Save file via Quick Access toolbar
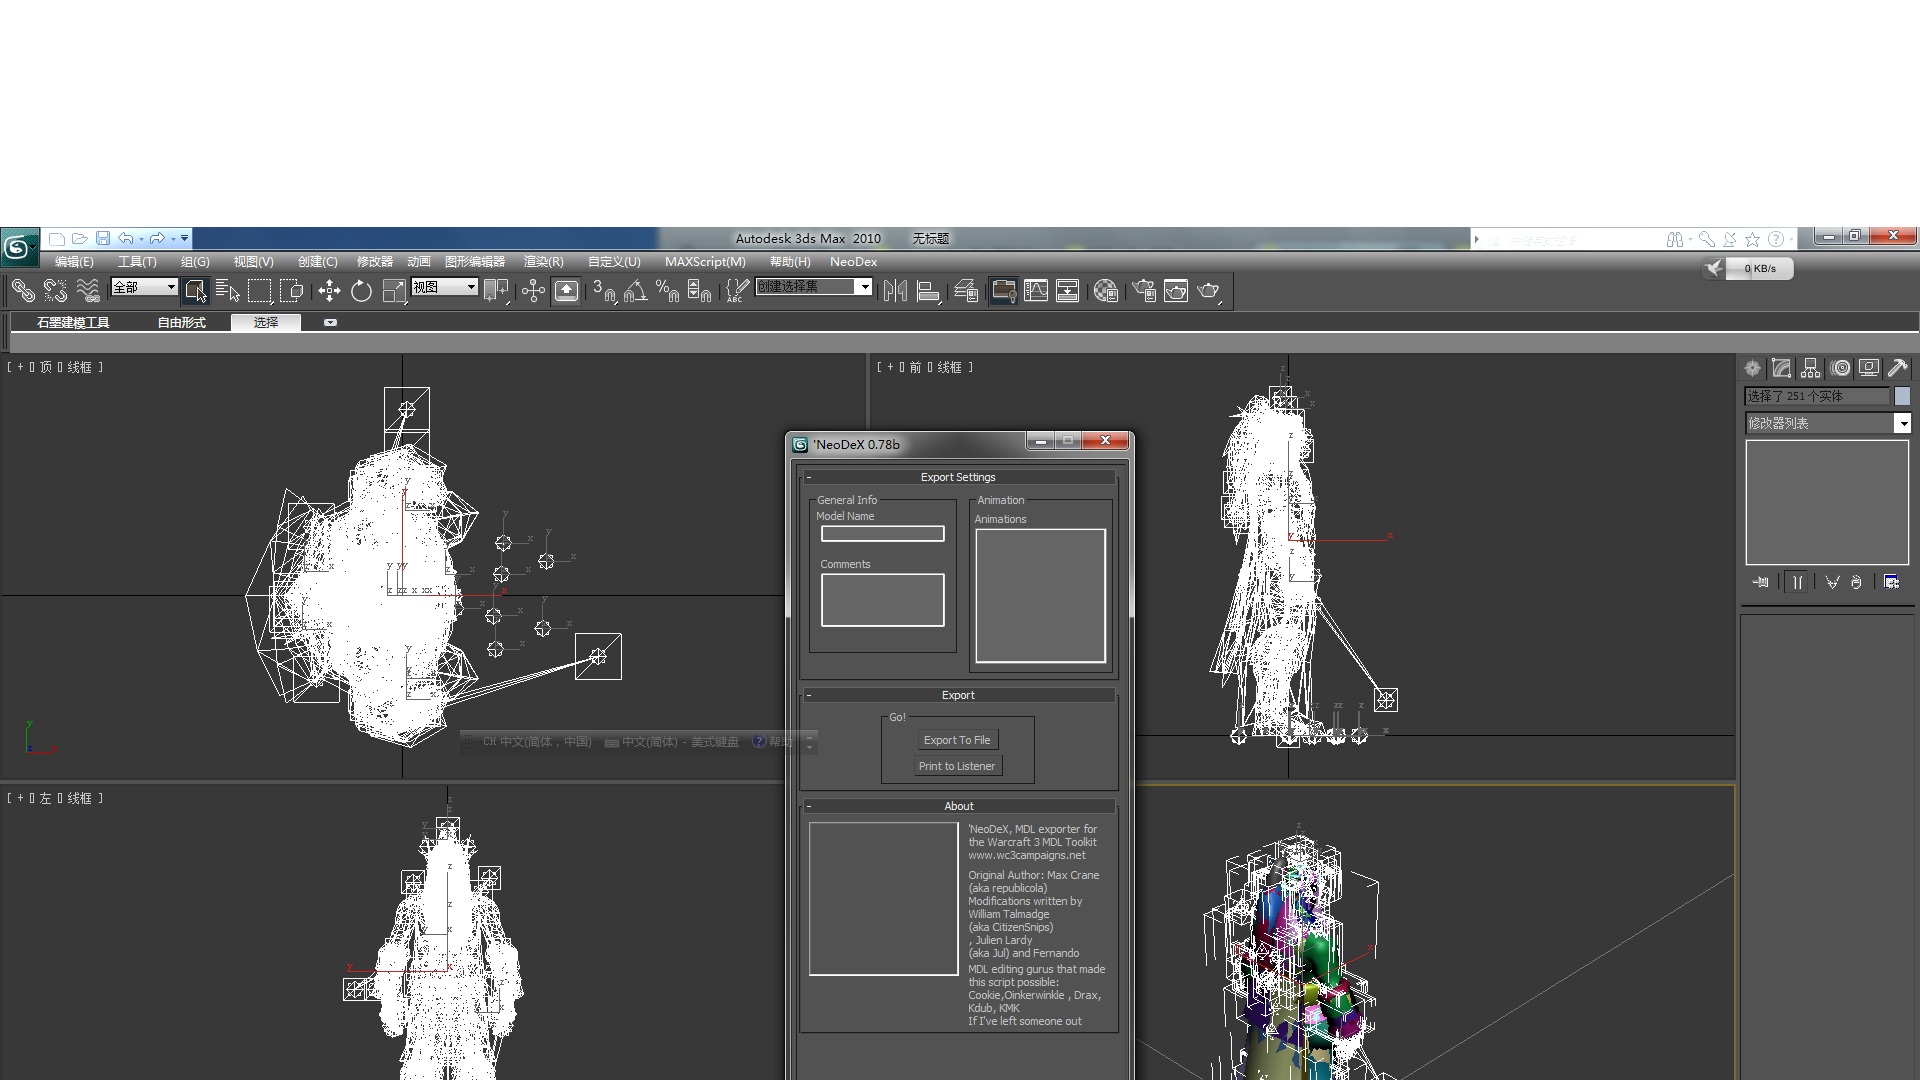 coord(103,238)
